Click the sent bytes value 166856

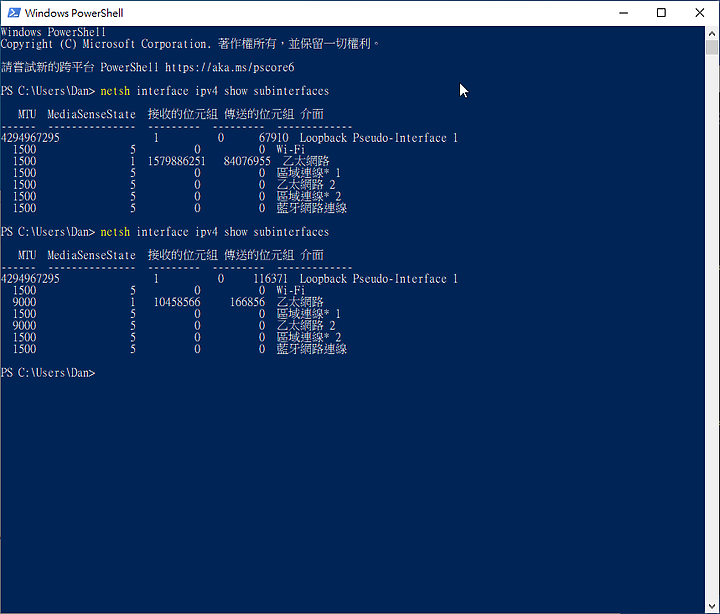(x=248, y=302)
